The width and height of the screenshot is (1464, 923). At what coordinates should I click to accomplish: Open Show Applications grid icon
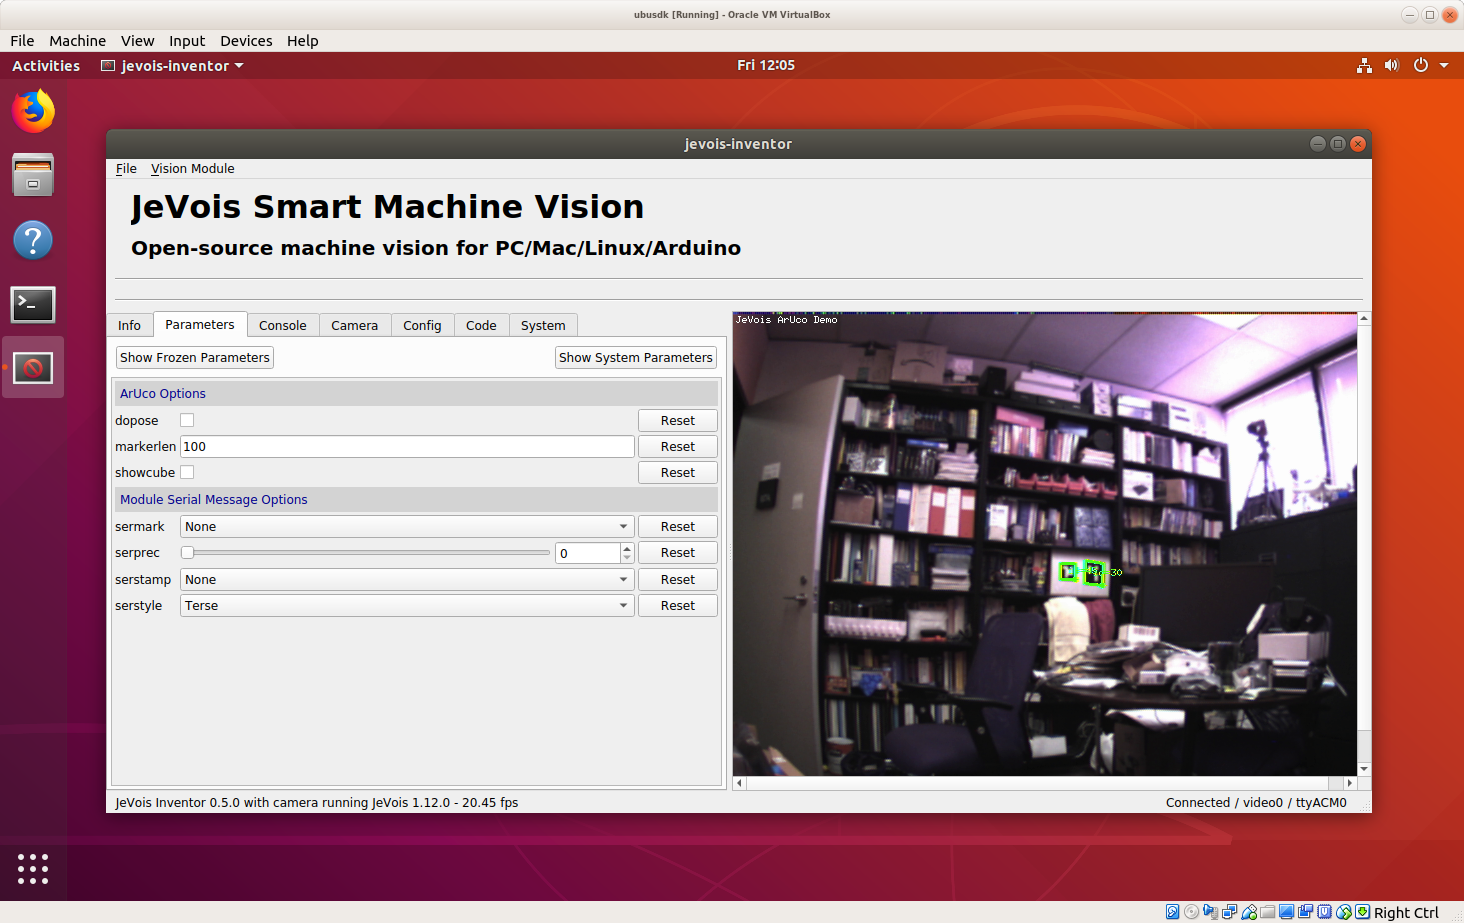point(33,868)
